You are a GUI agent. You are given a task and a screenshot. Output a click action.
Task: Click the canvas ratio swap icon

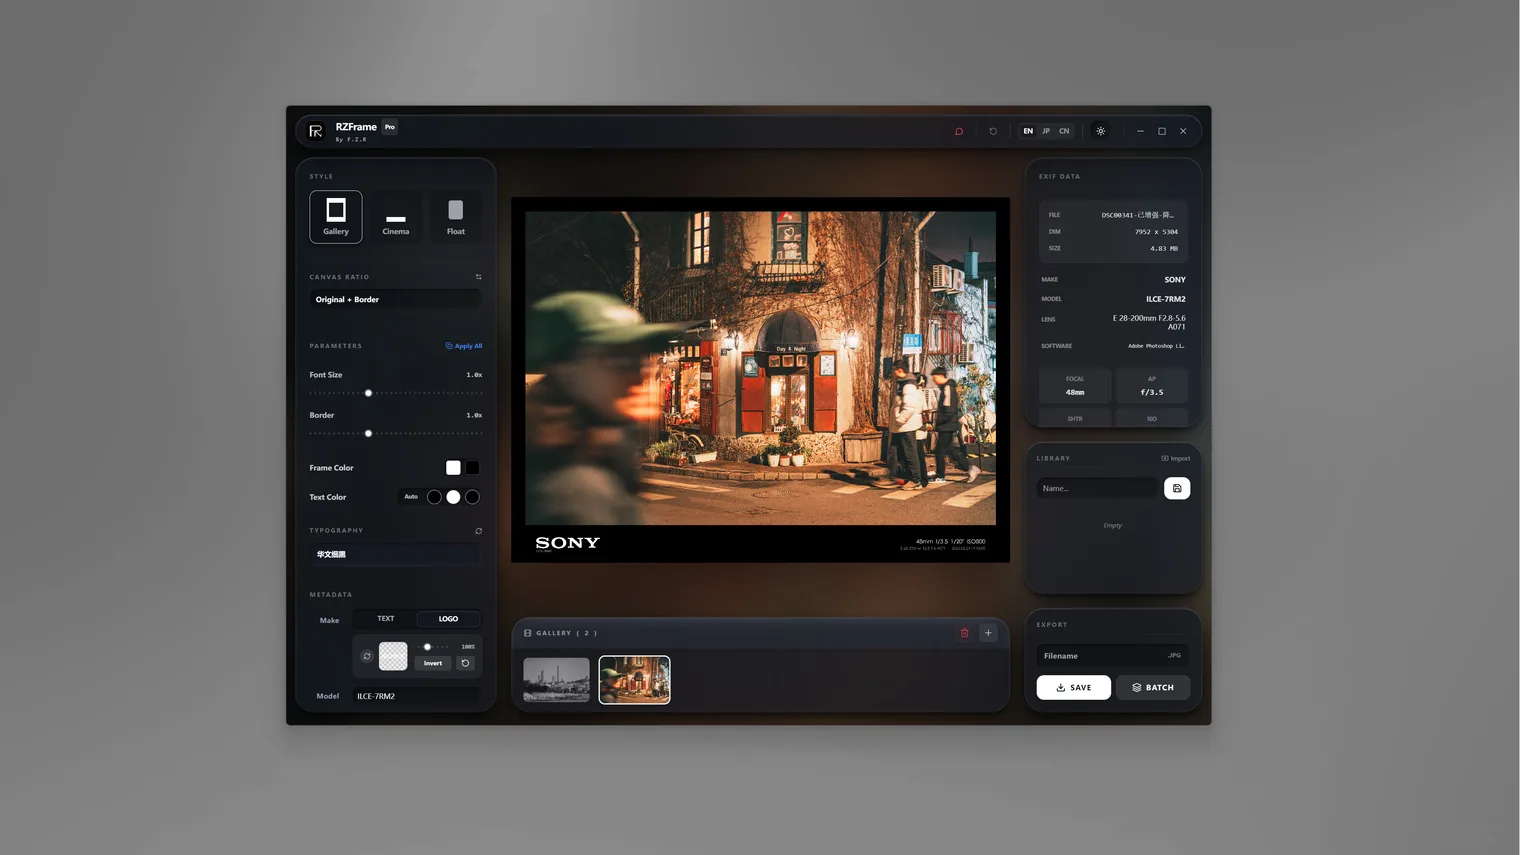coord(478,277)
